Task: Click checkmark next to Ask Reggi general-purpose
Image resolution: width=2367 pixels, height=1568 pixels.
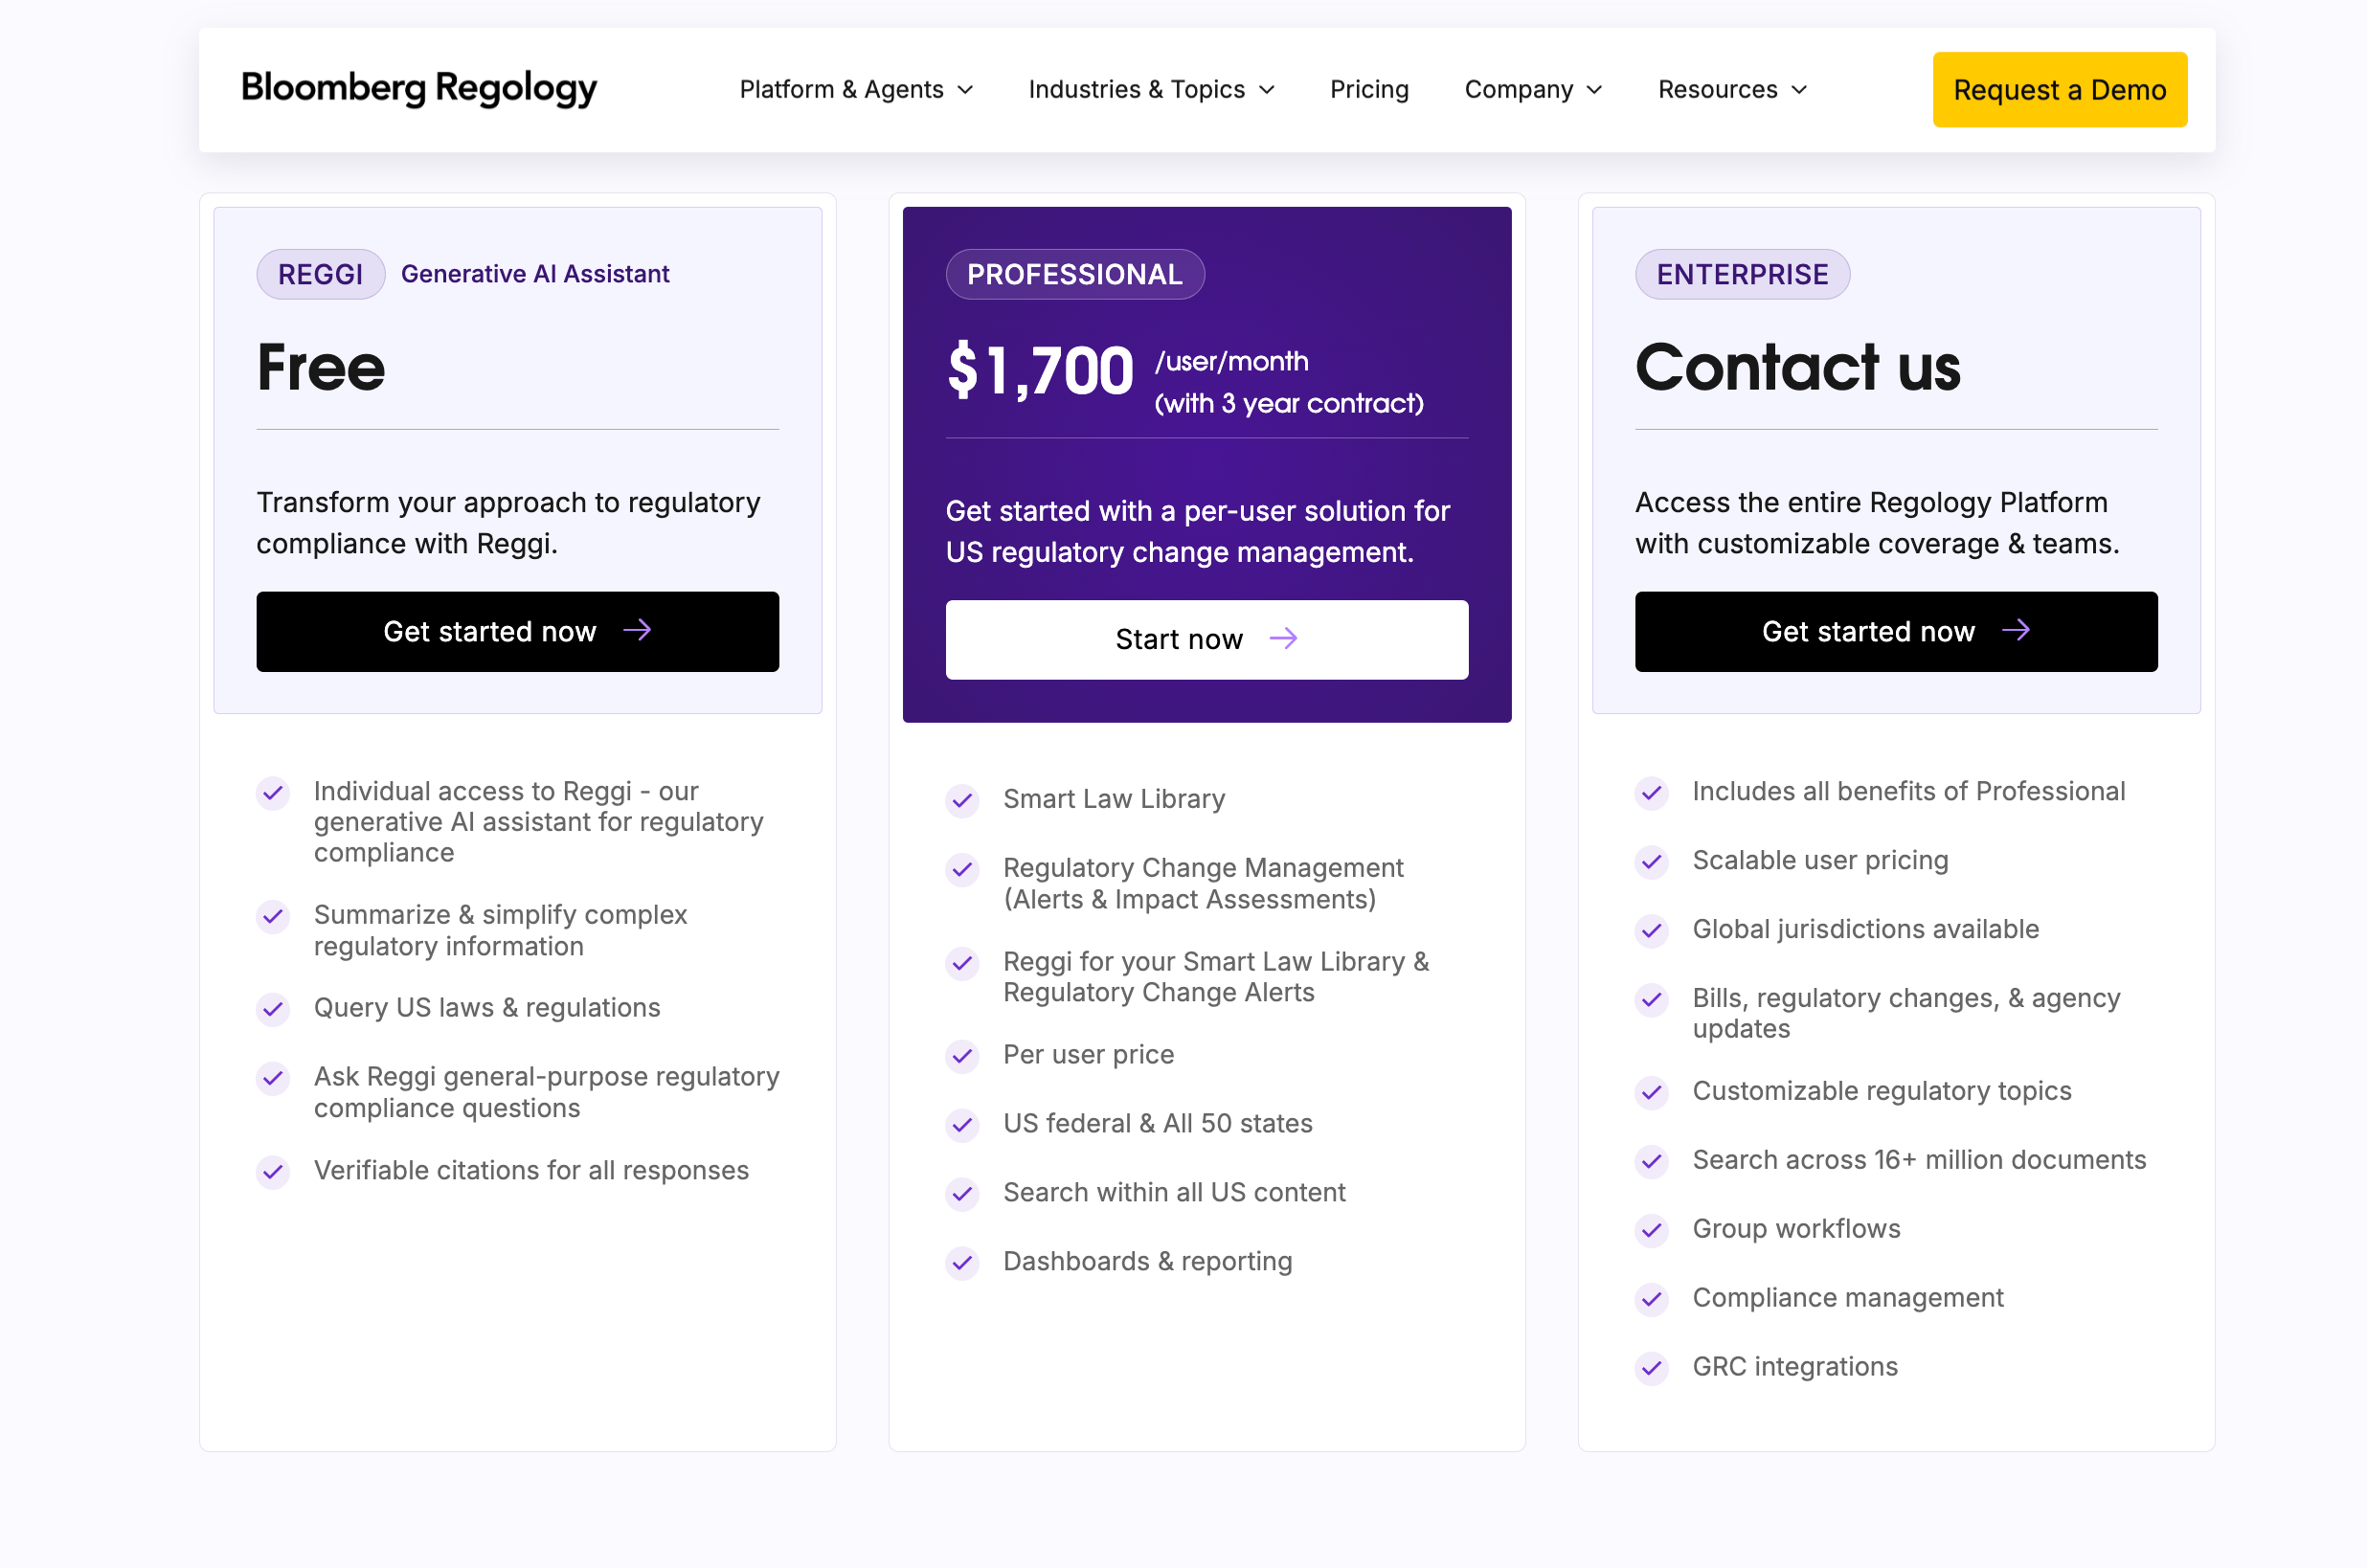Action: (x=273, y=1078)
